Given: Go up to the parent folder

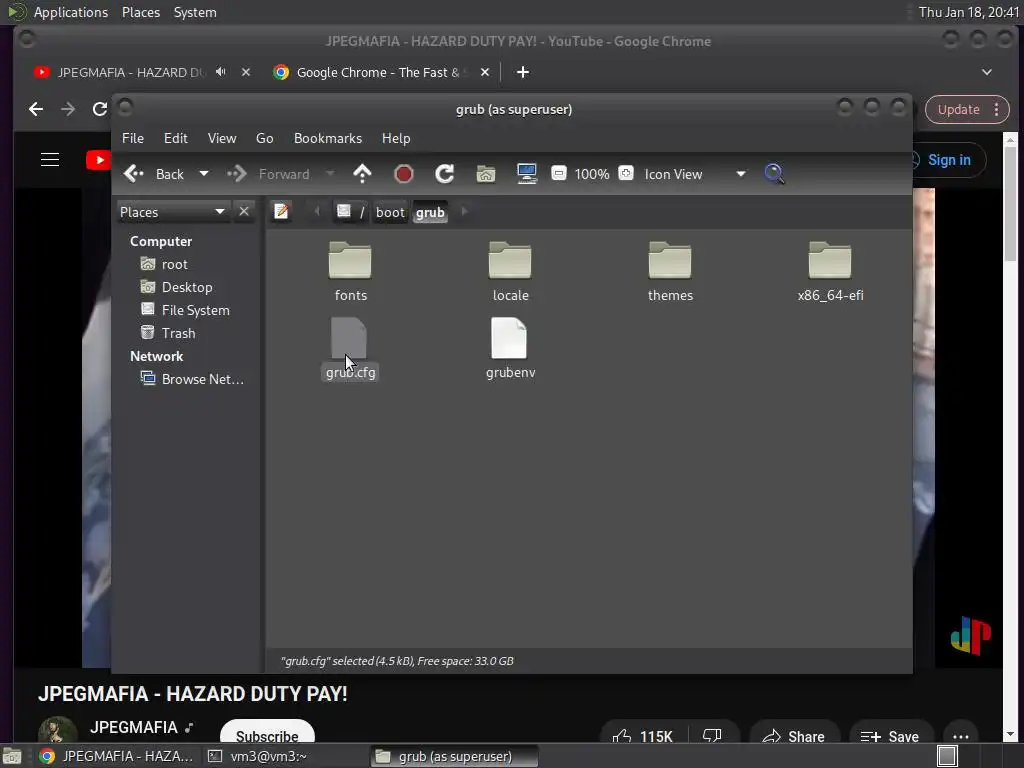Looking at the screenshot, I should pos(362,174).
